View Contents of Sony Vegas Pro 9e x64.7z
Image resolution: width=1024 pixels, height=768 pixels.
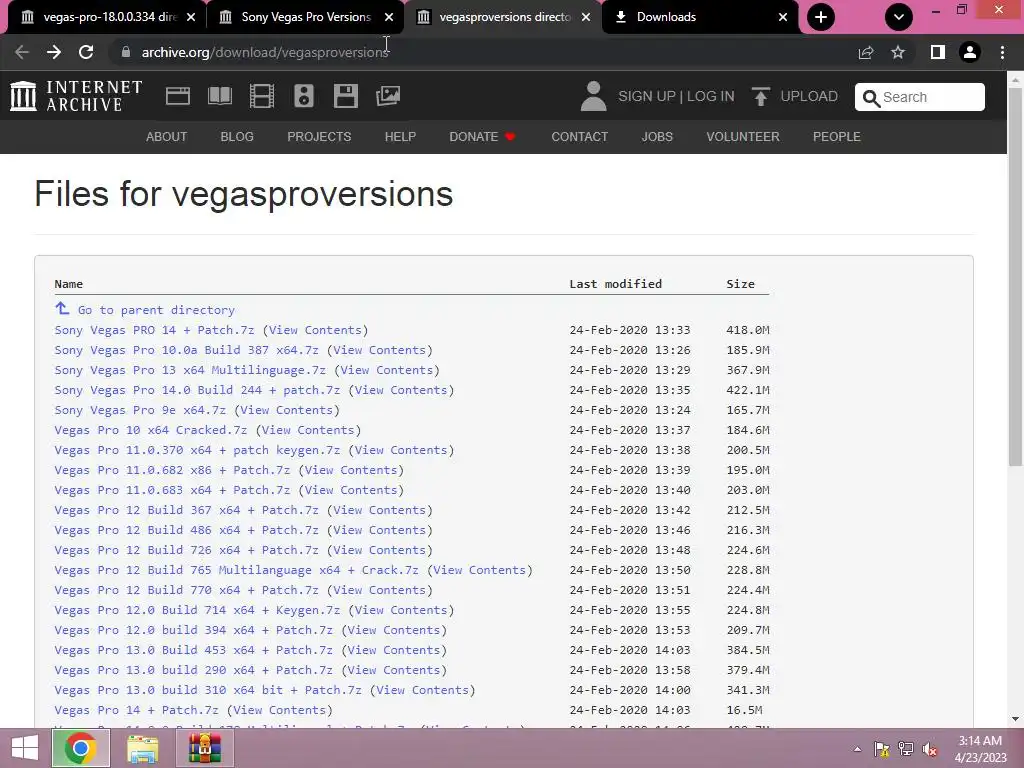(287, 410)
